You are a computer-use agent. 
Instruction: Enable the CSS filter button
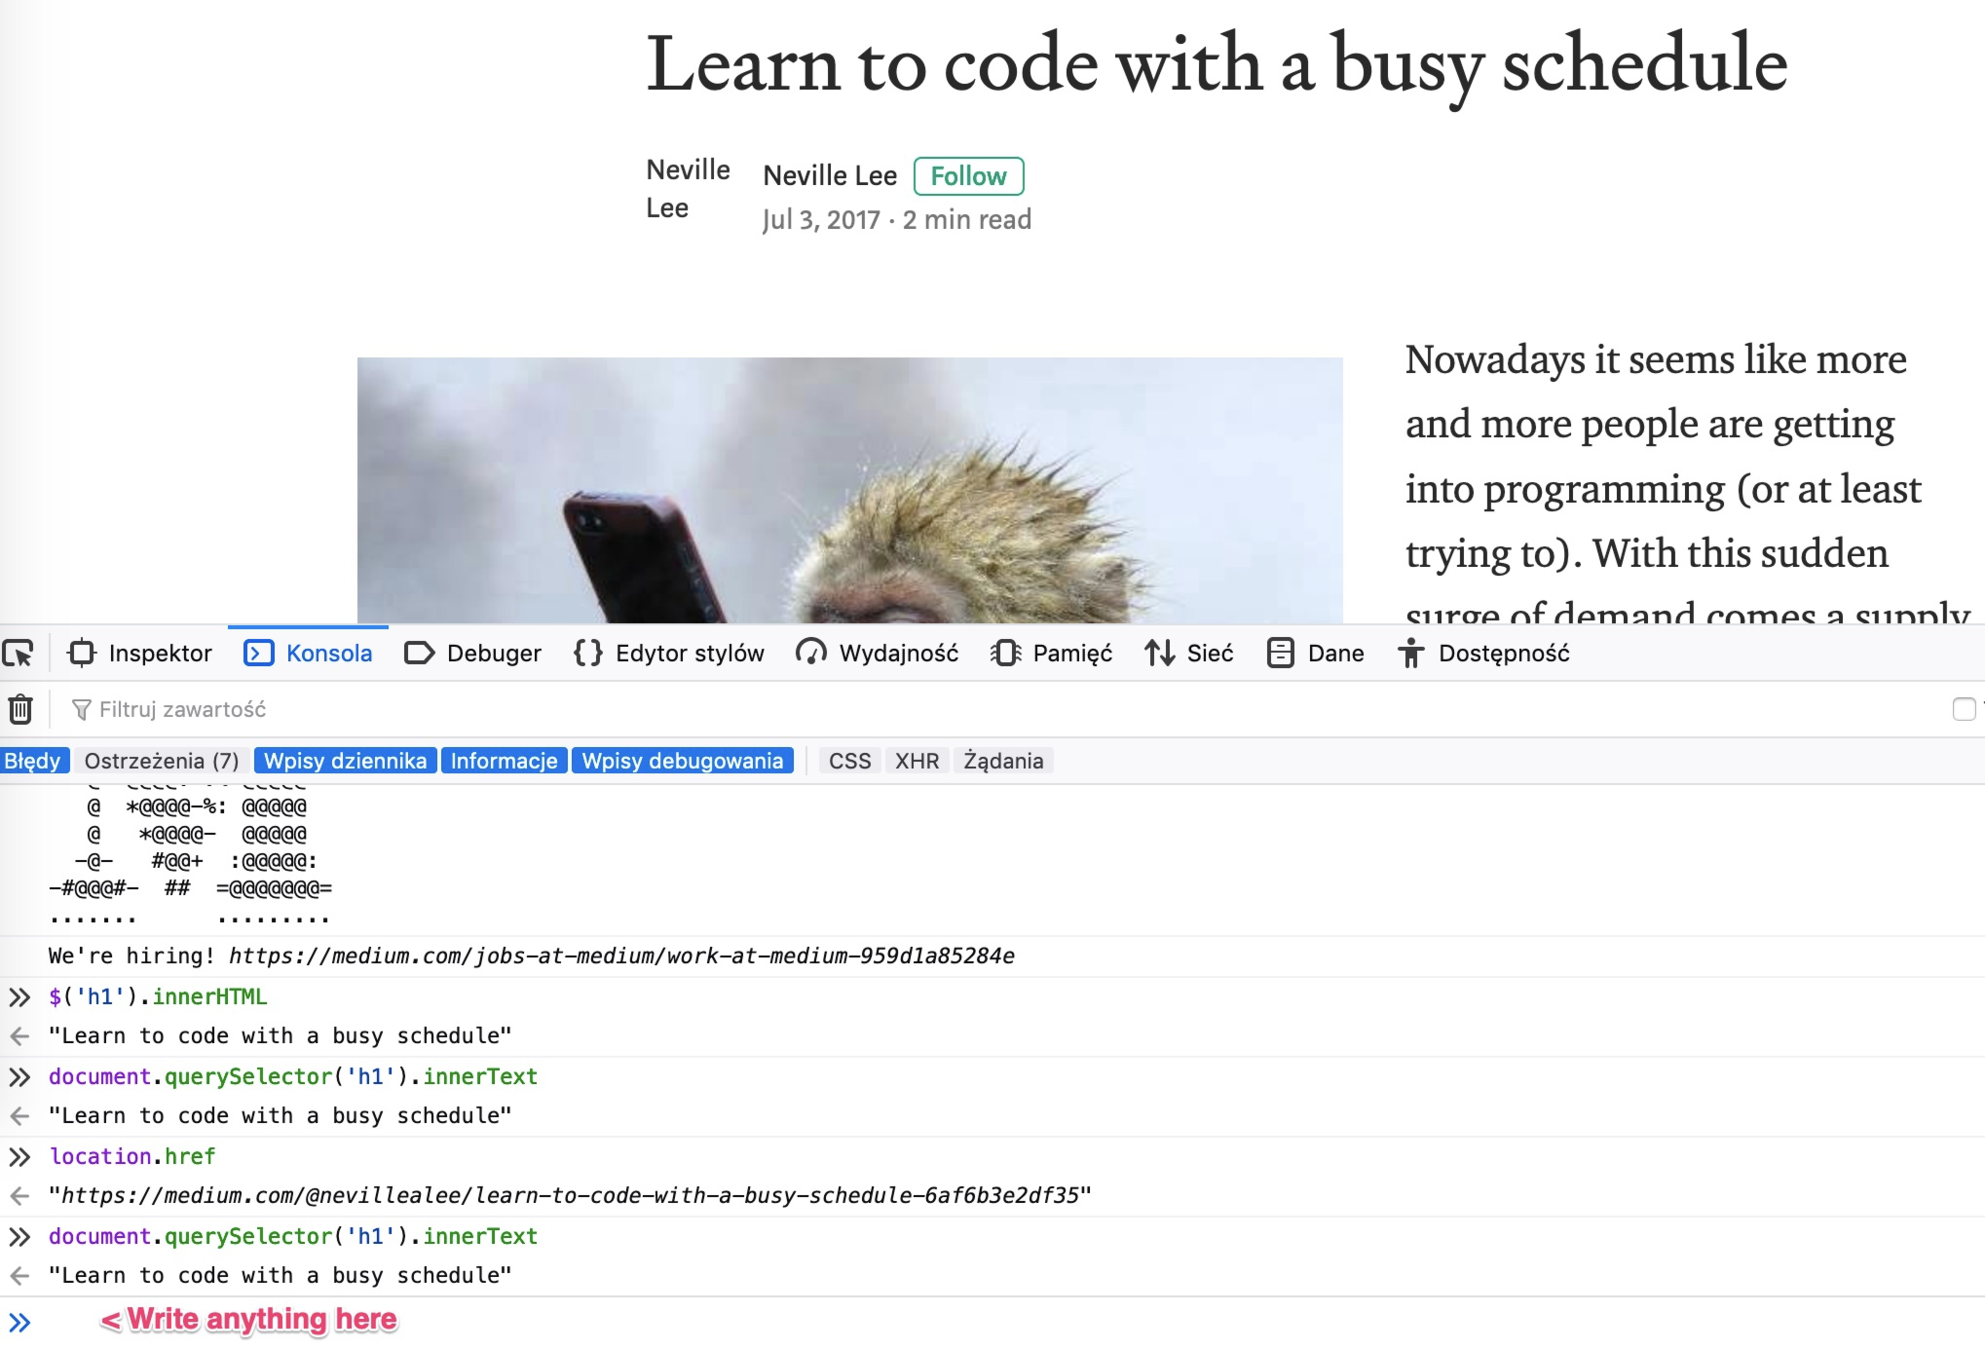click(849, 761)
